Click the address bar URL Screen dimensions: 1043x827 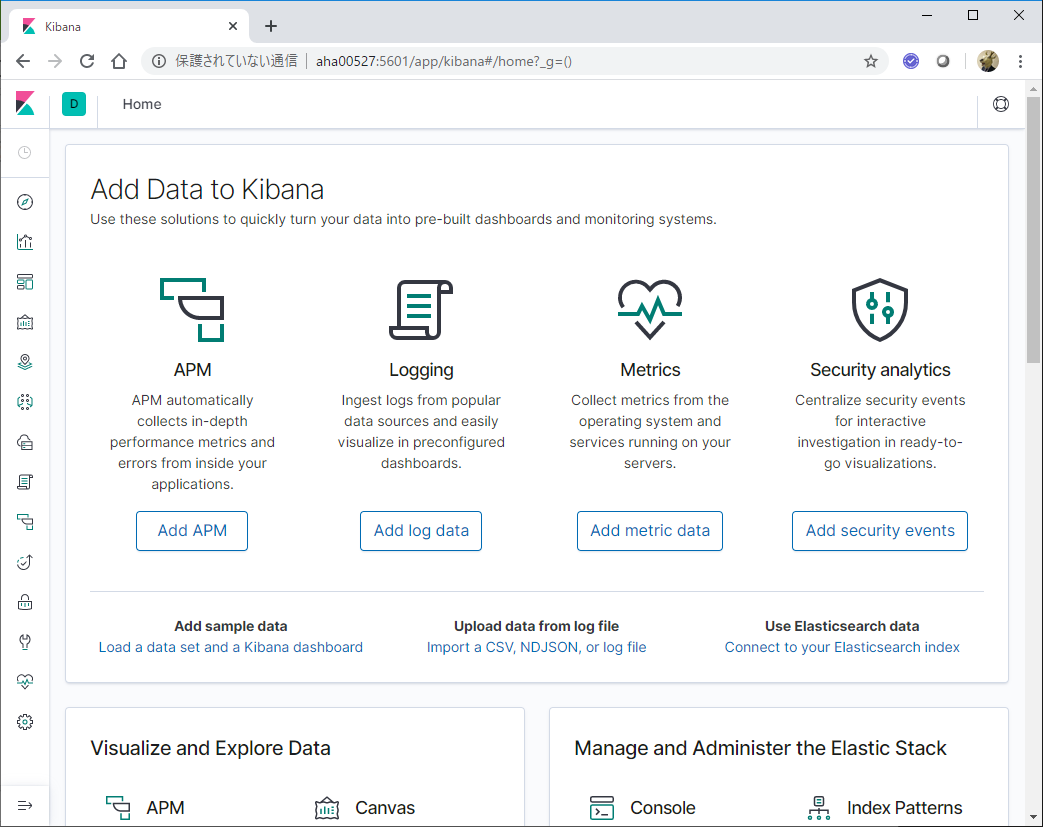(444, 61)
